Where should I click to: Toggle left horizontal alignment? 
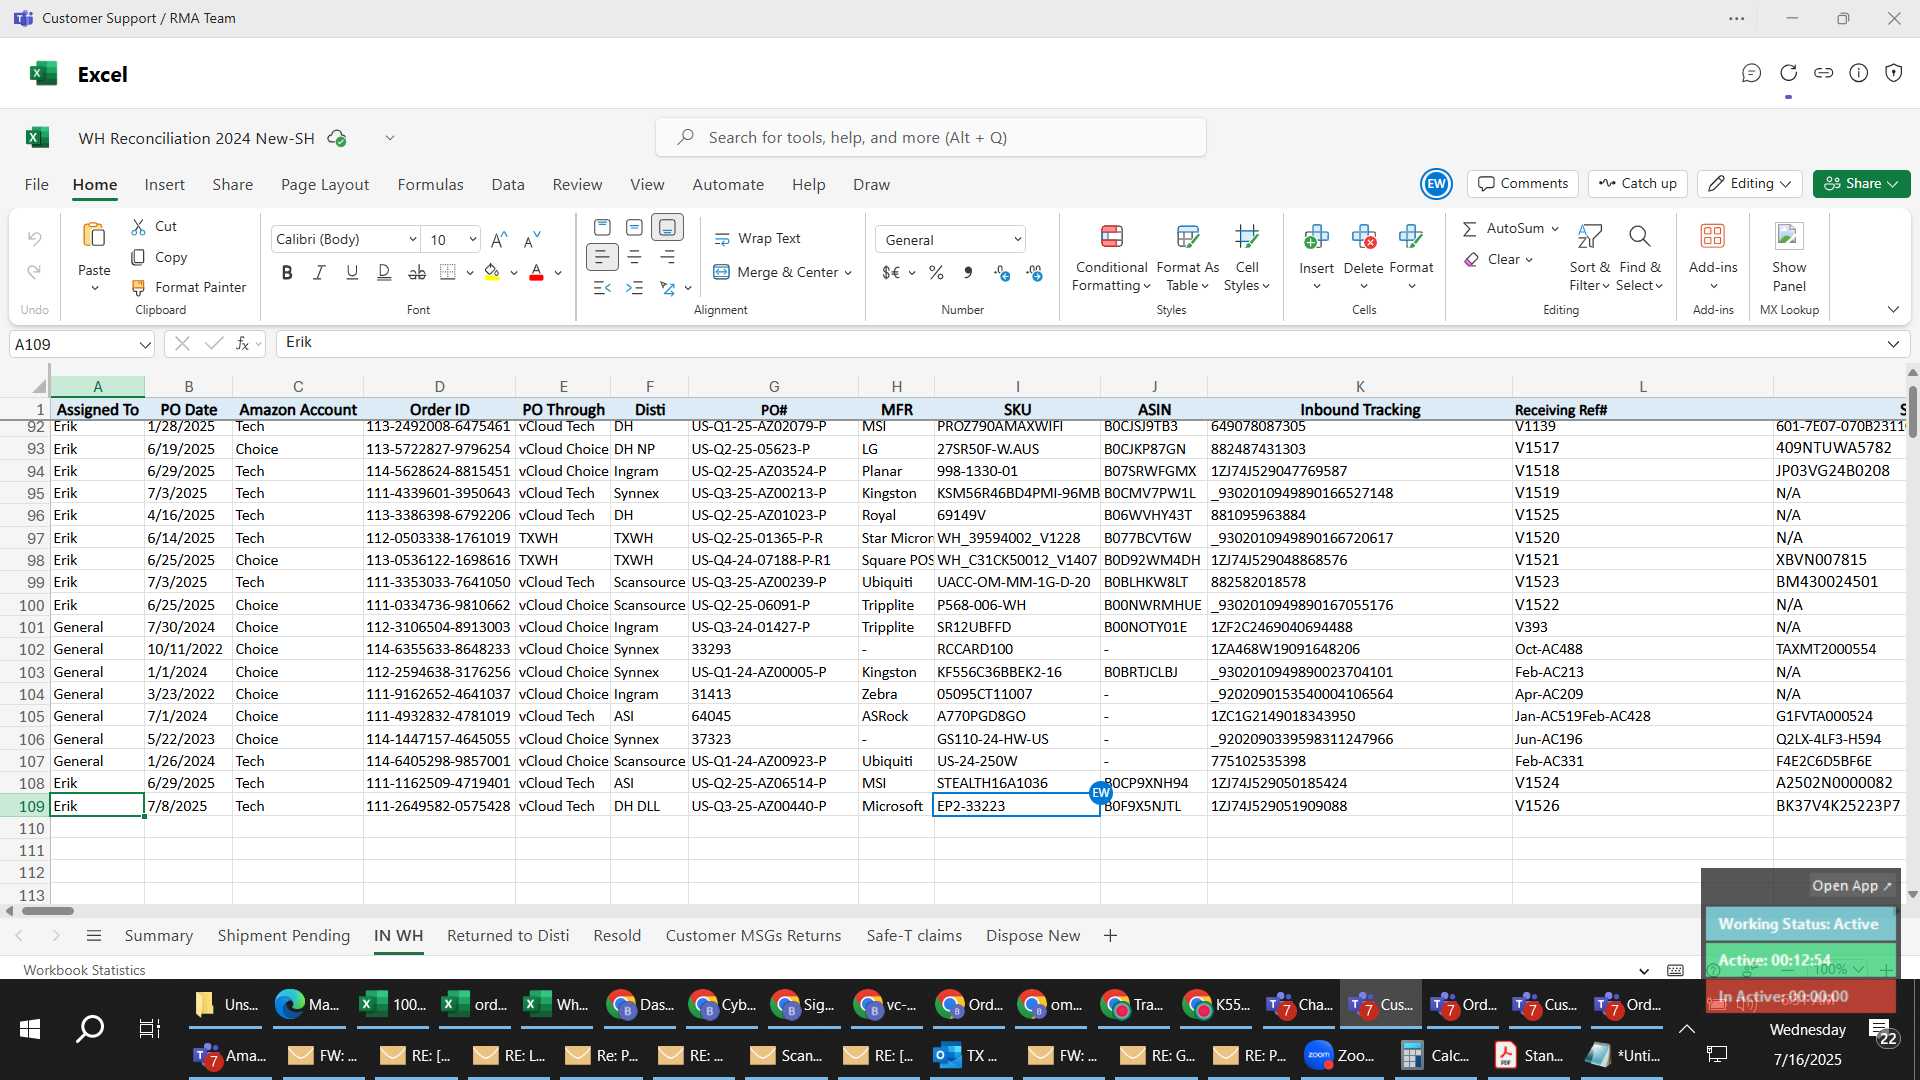(602, 257)
